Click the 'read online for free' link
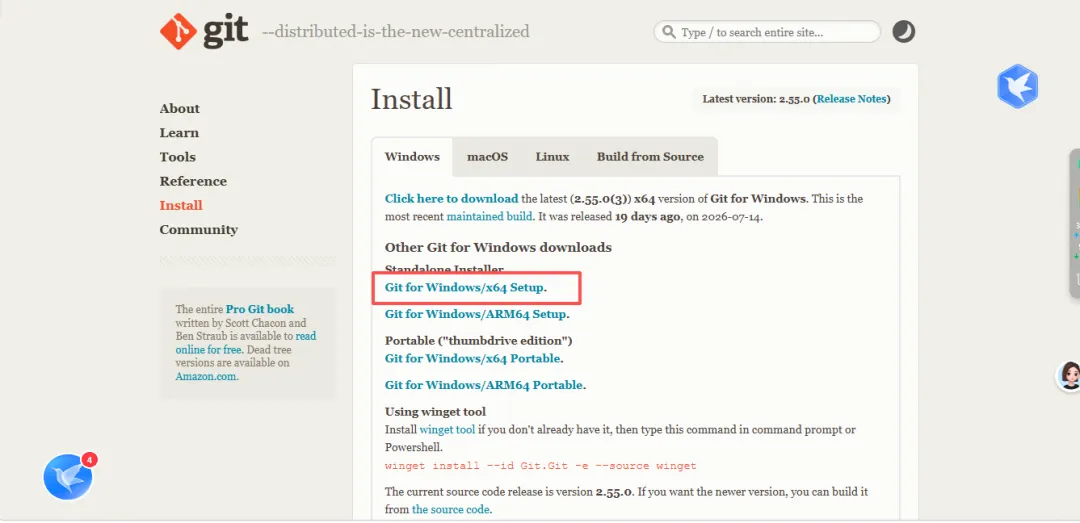 (246, 342)
